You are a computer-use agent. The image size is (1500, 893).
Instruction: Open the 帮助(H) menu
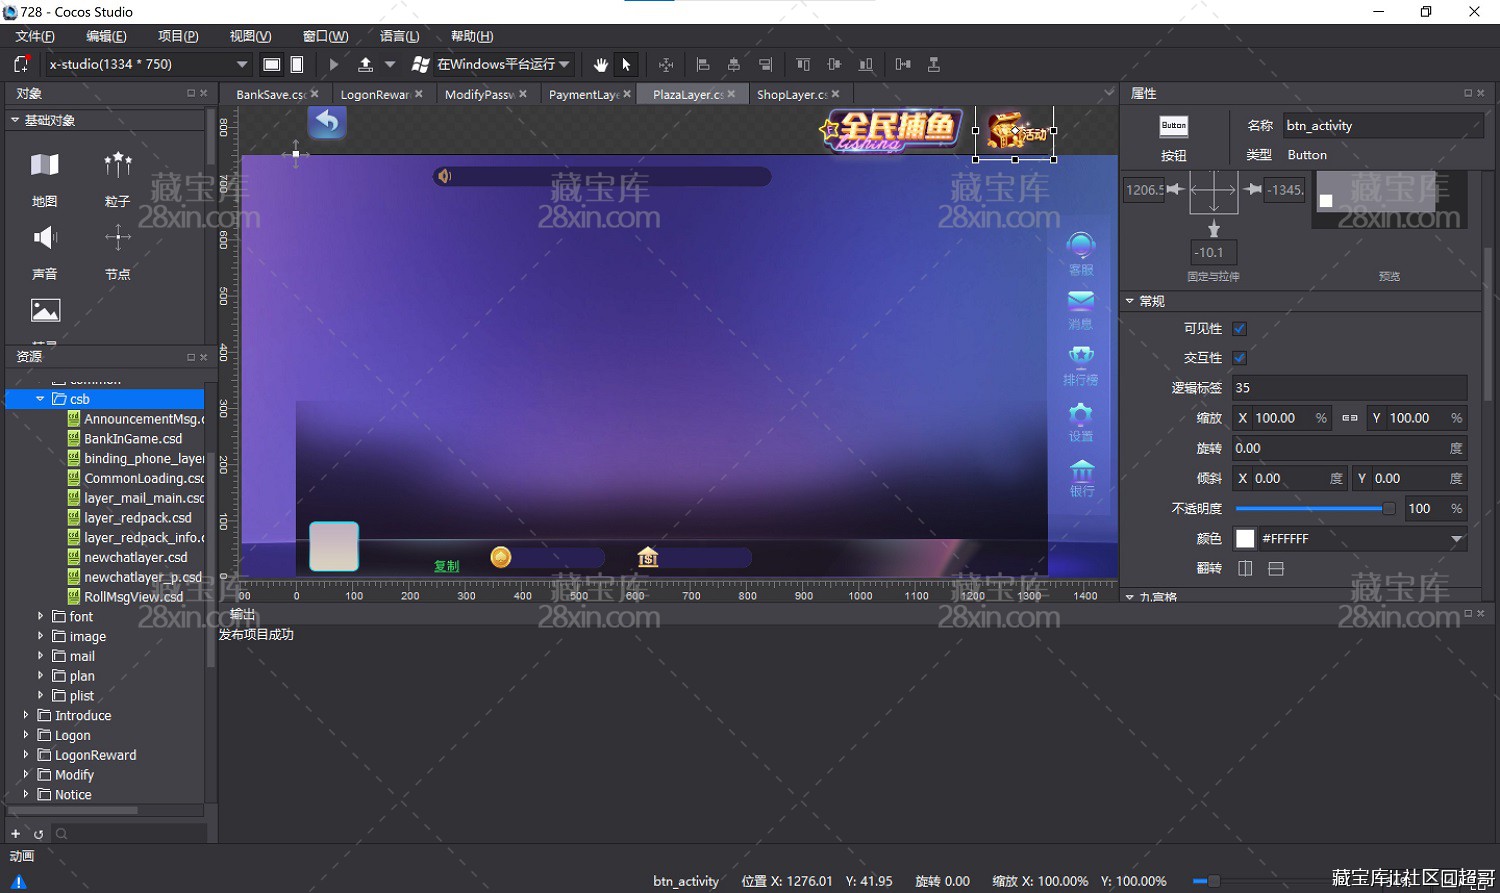coord(472,36)
